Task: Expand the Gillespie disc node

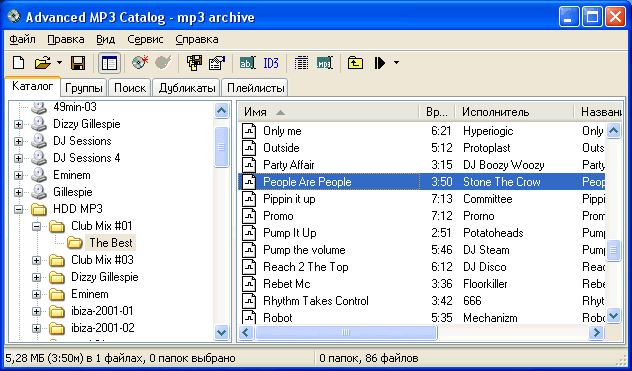Action: 18,192
